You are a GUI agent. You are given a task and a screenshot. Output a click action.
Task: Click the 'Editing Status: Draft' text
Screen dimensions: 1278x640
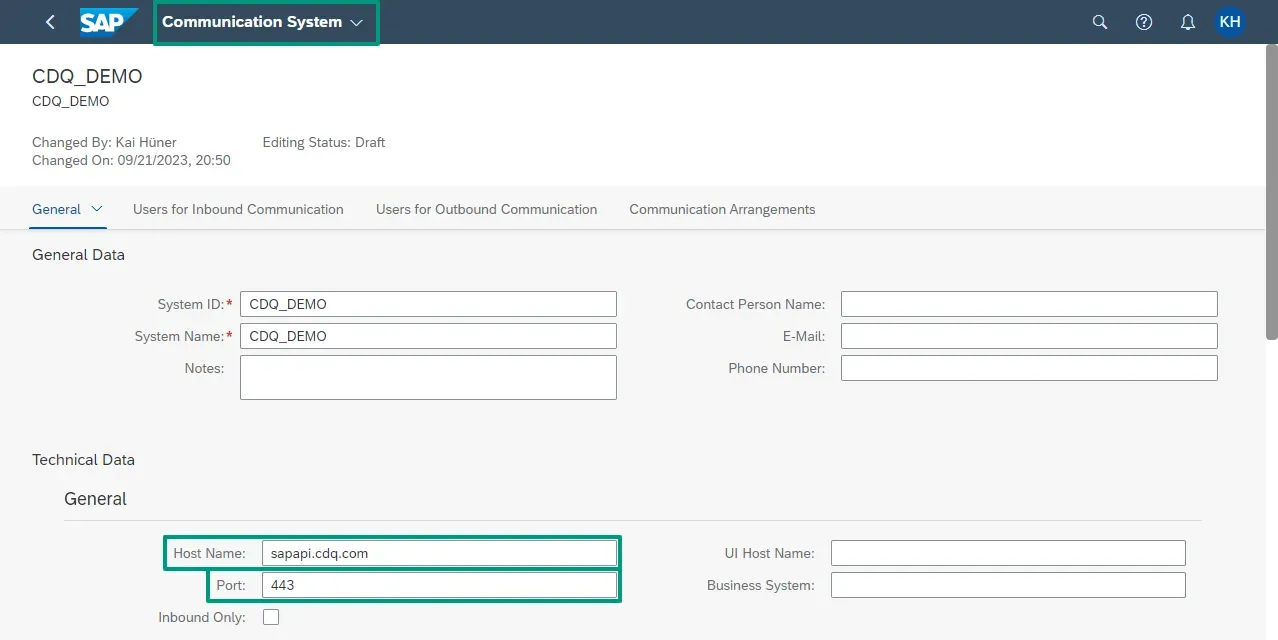click(x=324, y=142)
